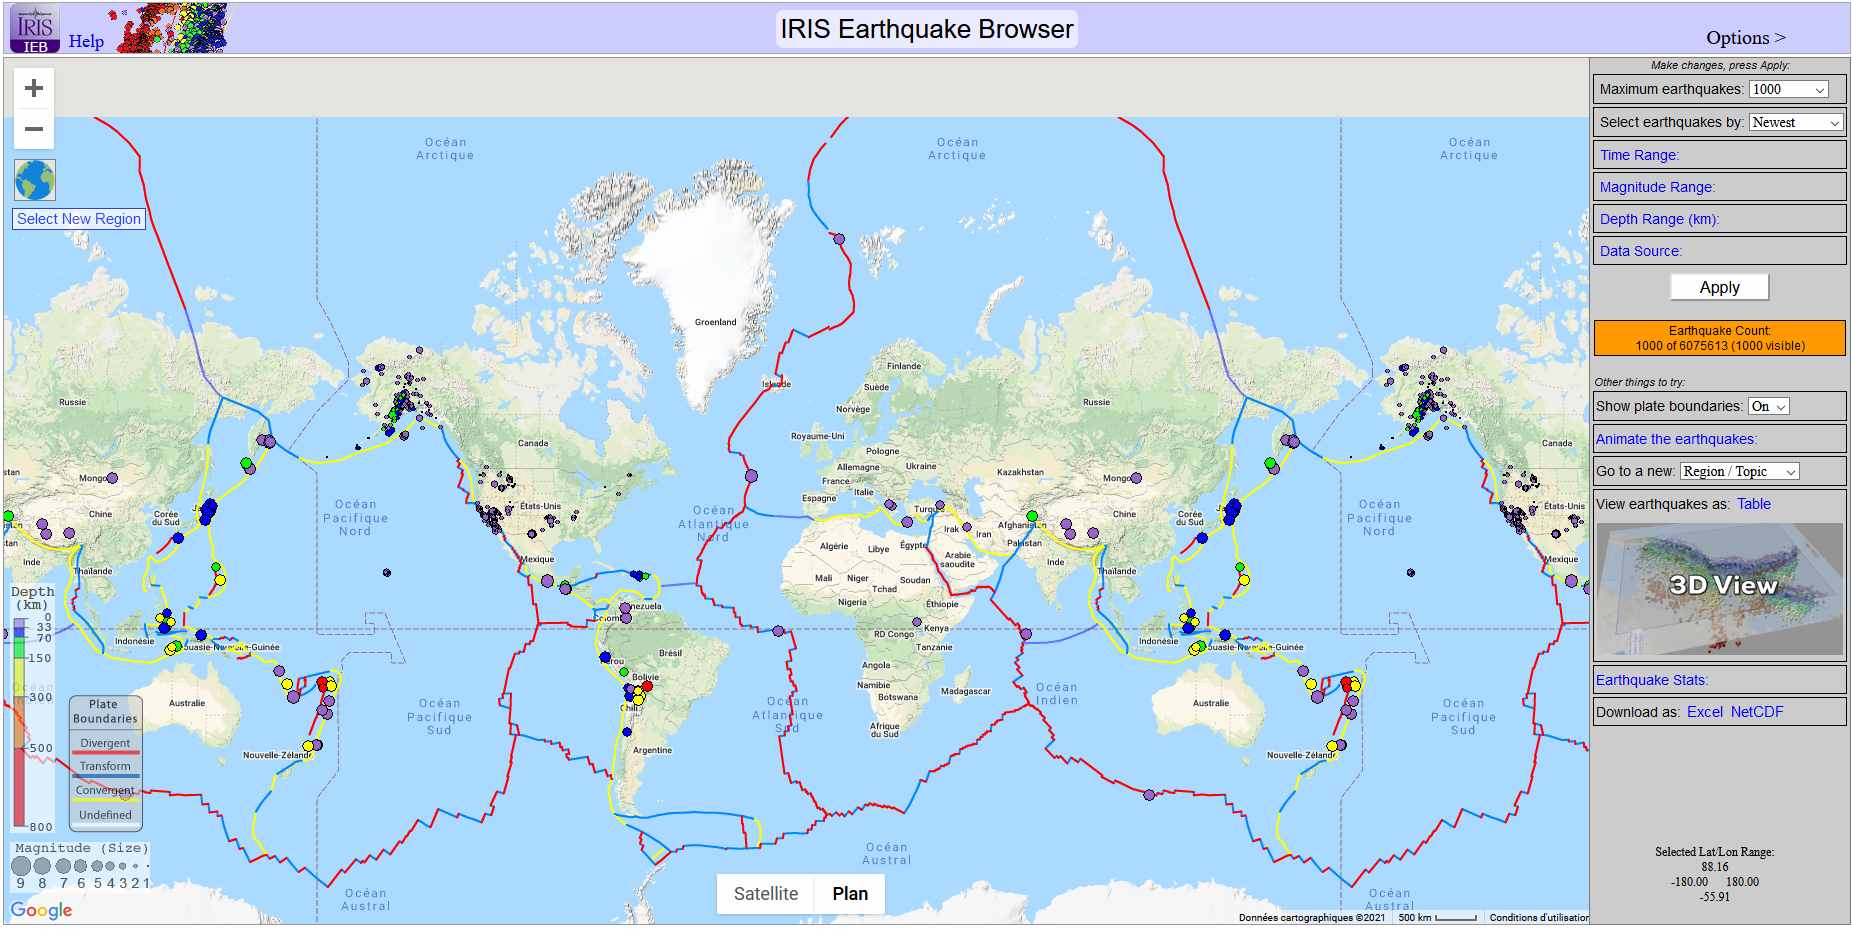The width and height of the screenshot is (1852, 929).
Task: Click the earthquake marker in Kenya region
Action: tap(917, 622)
